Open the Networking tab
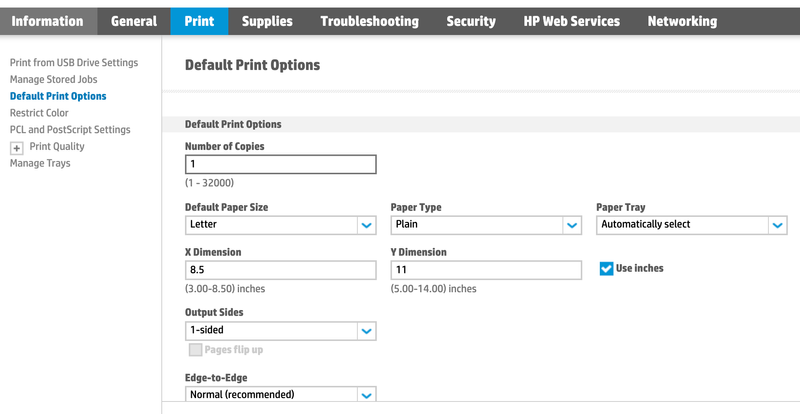Screen dimensions: 800x414 (x=682, y=21)
